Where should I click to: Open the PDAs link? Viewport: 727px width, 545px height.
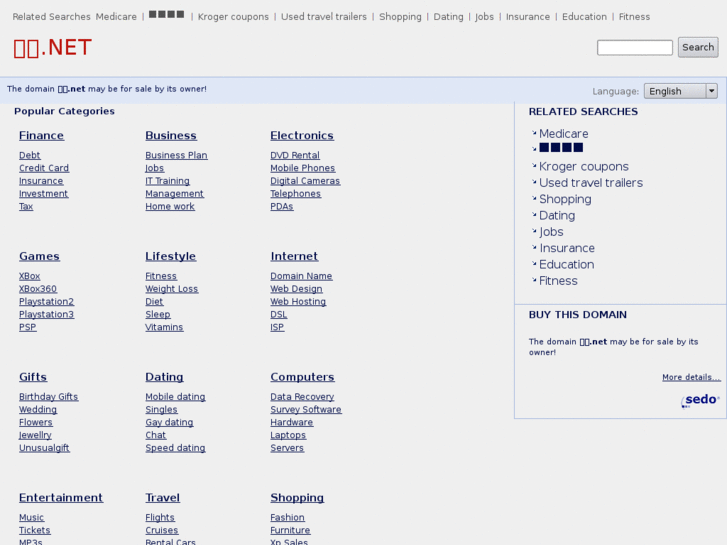282,206
